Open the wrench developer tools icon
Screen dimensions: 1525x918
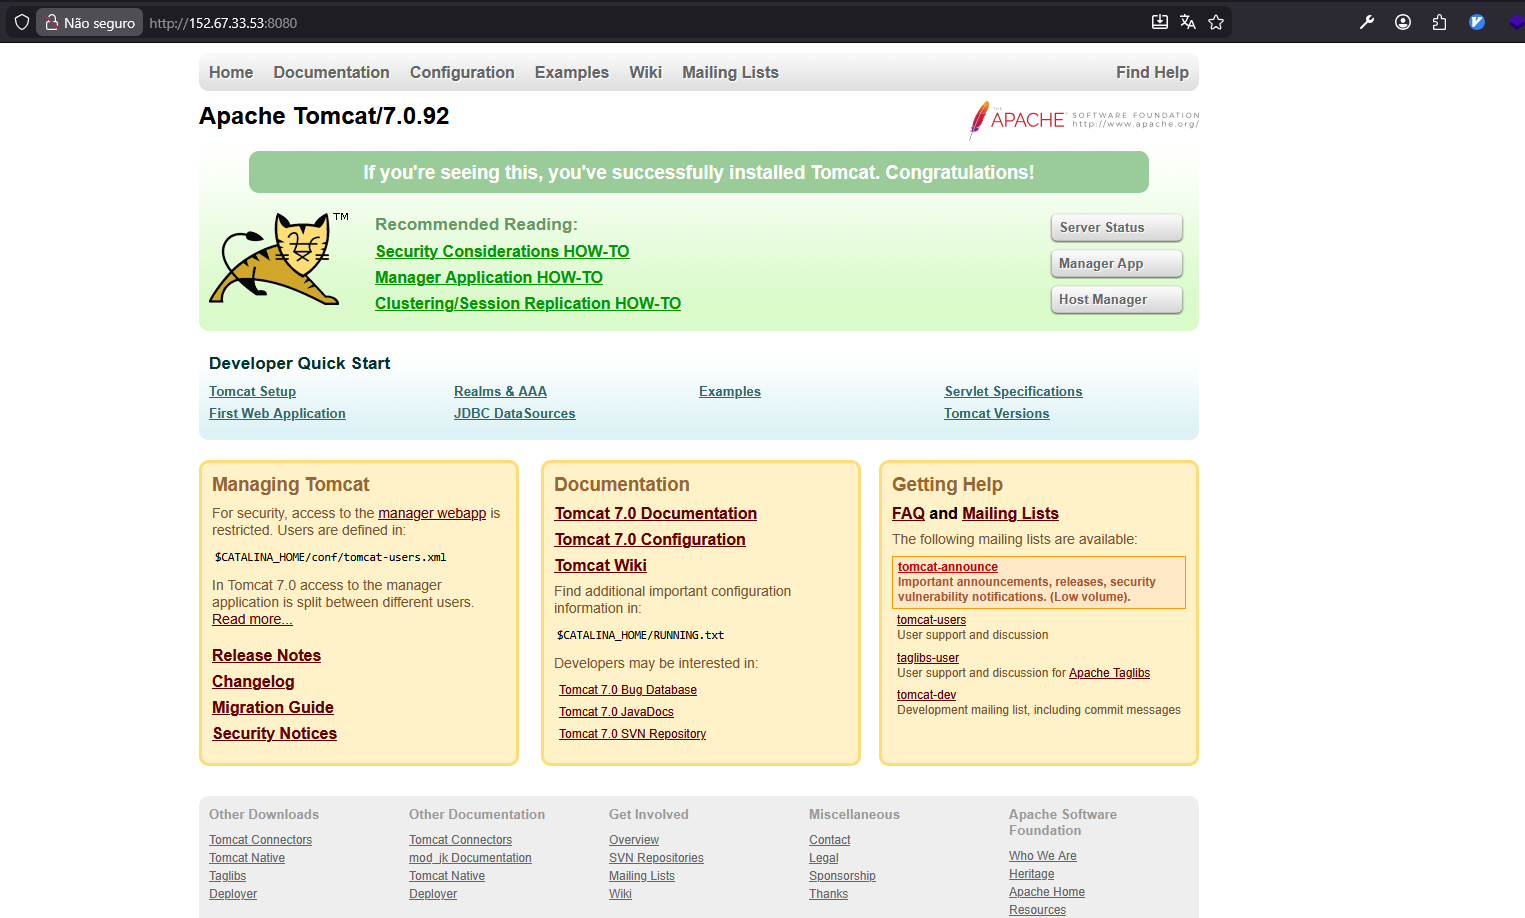1367,22
